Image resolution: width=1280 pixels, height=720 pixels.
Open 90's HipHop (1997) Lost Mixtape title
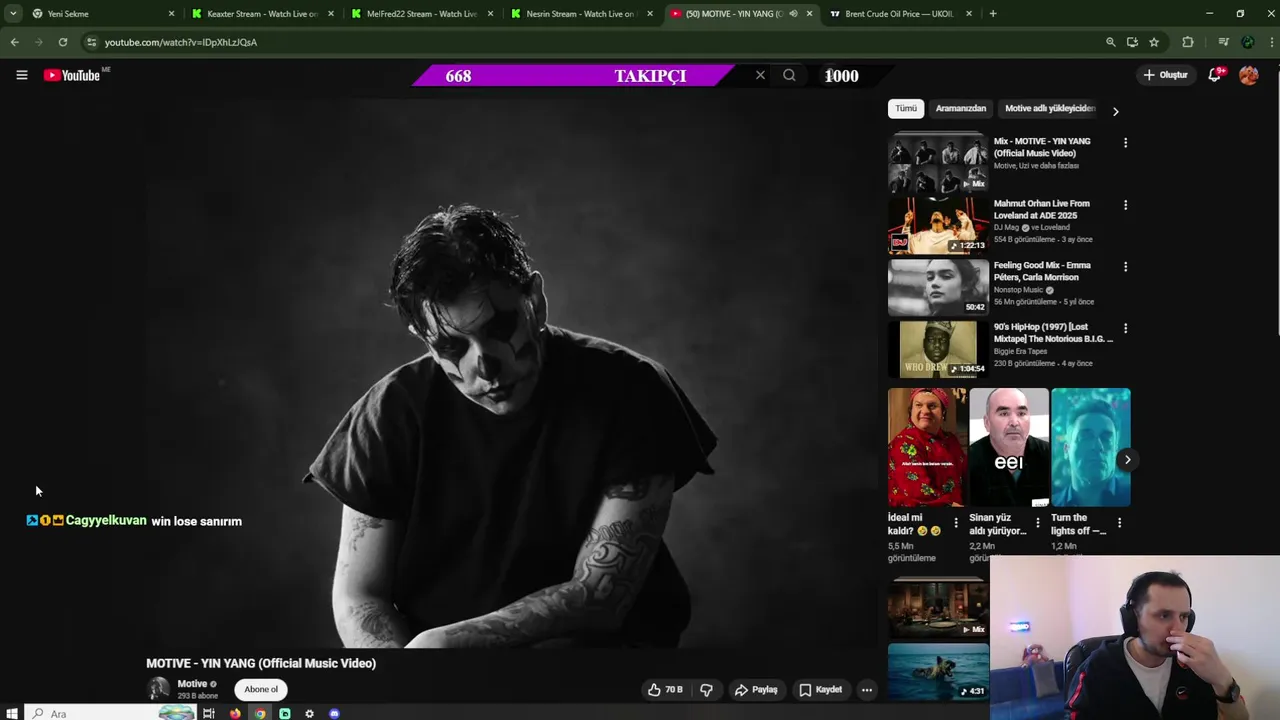[x=1053, y=333]
